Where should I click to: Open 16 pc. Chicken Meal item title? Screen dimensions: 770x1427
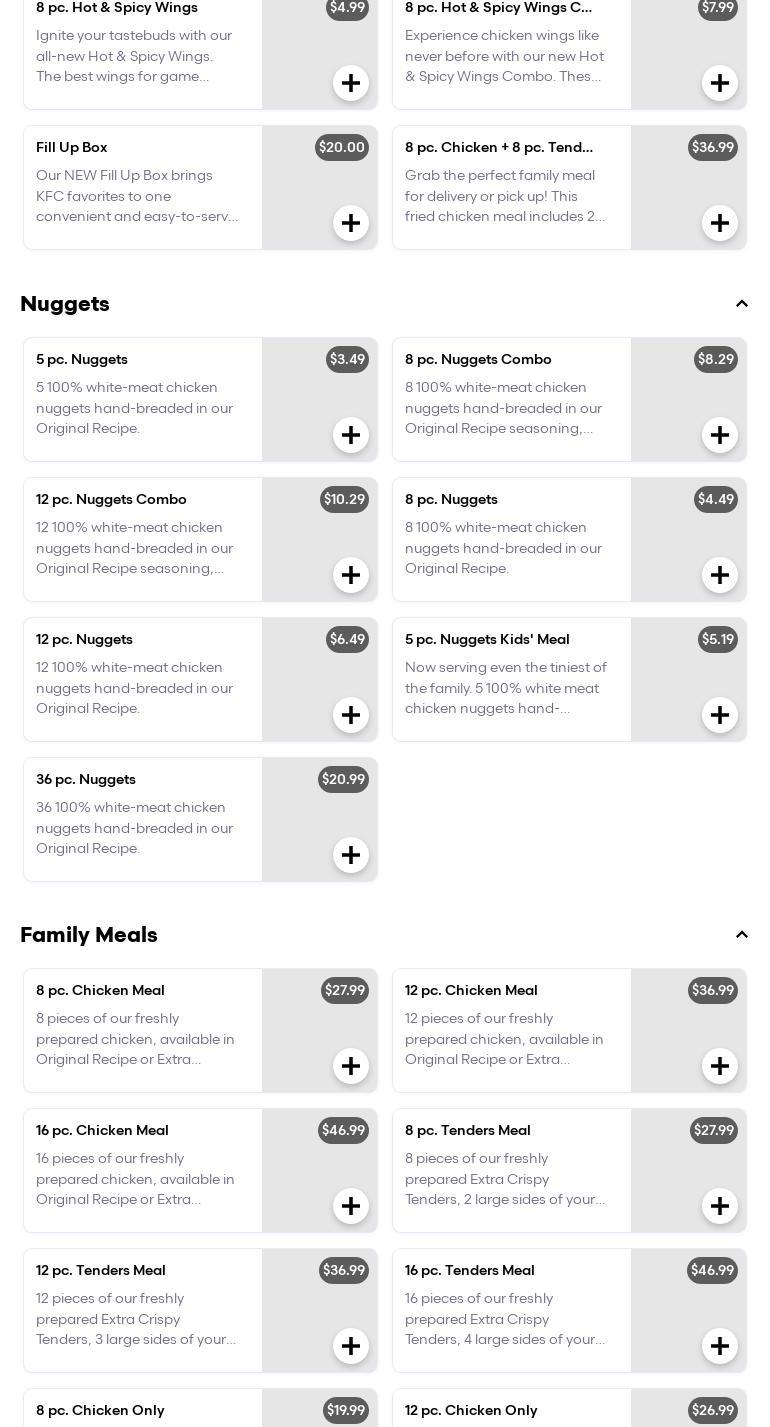pyautogui.click(x=102, y=1130)
